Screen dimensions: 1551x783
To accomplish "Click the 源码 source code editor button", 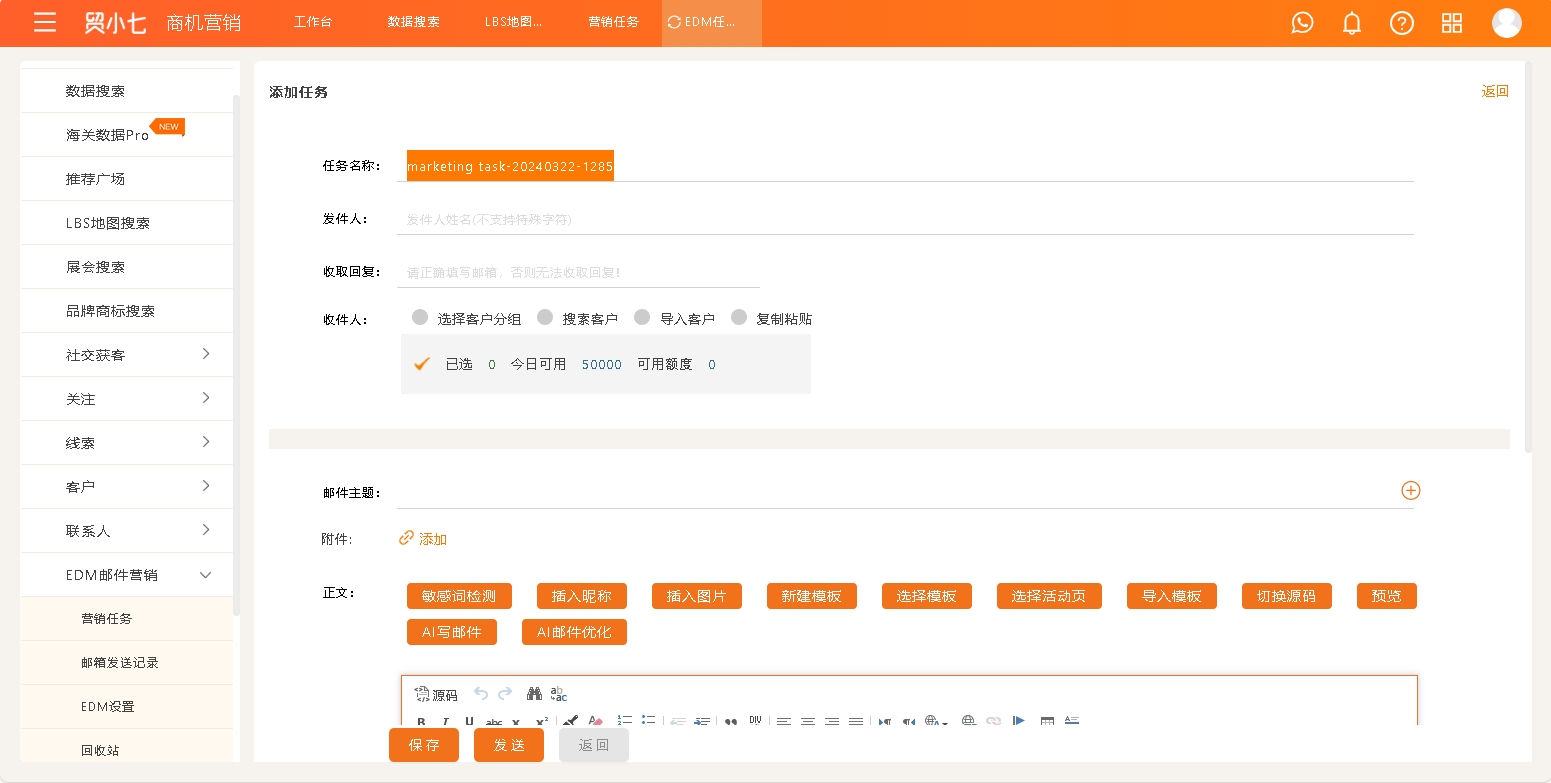I will click(436, 694).
